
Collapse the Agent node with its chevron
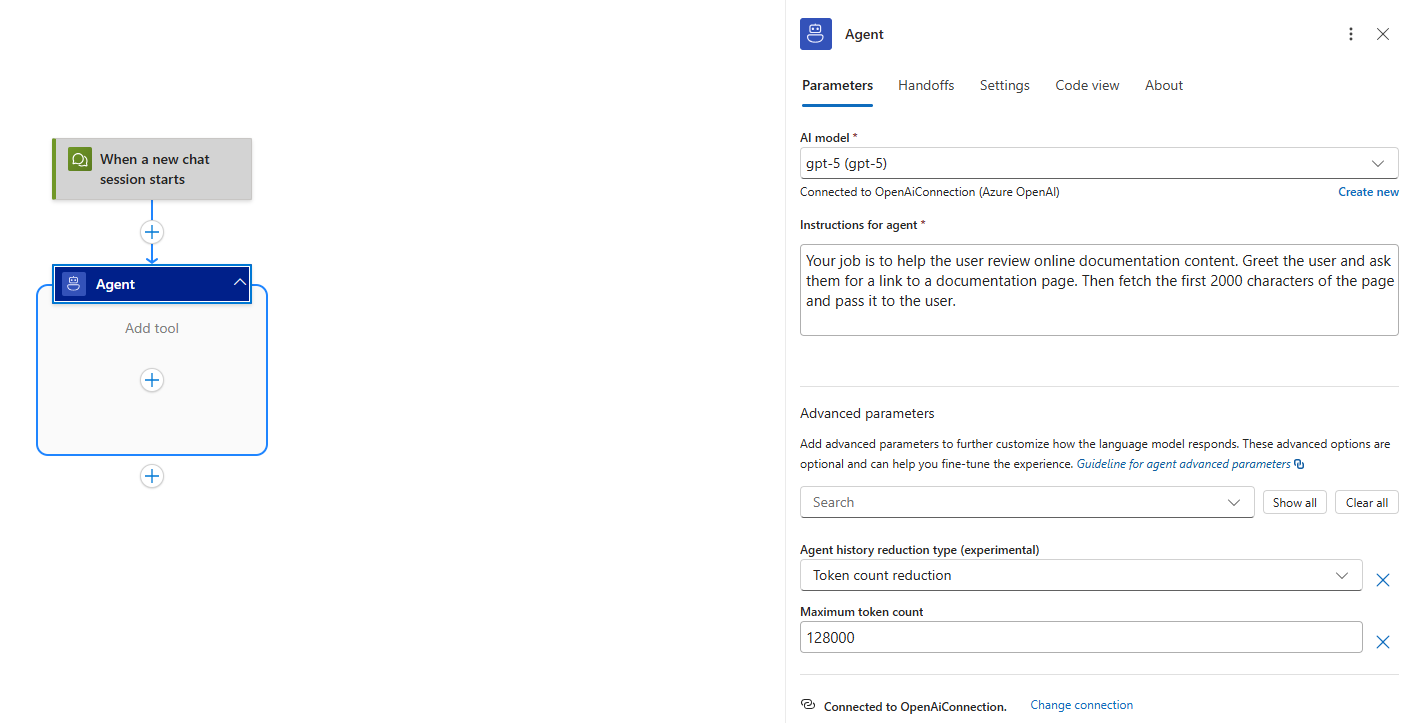(x=239, y=282)
